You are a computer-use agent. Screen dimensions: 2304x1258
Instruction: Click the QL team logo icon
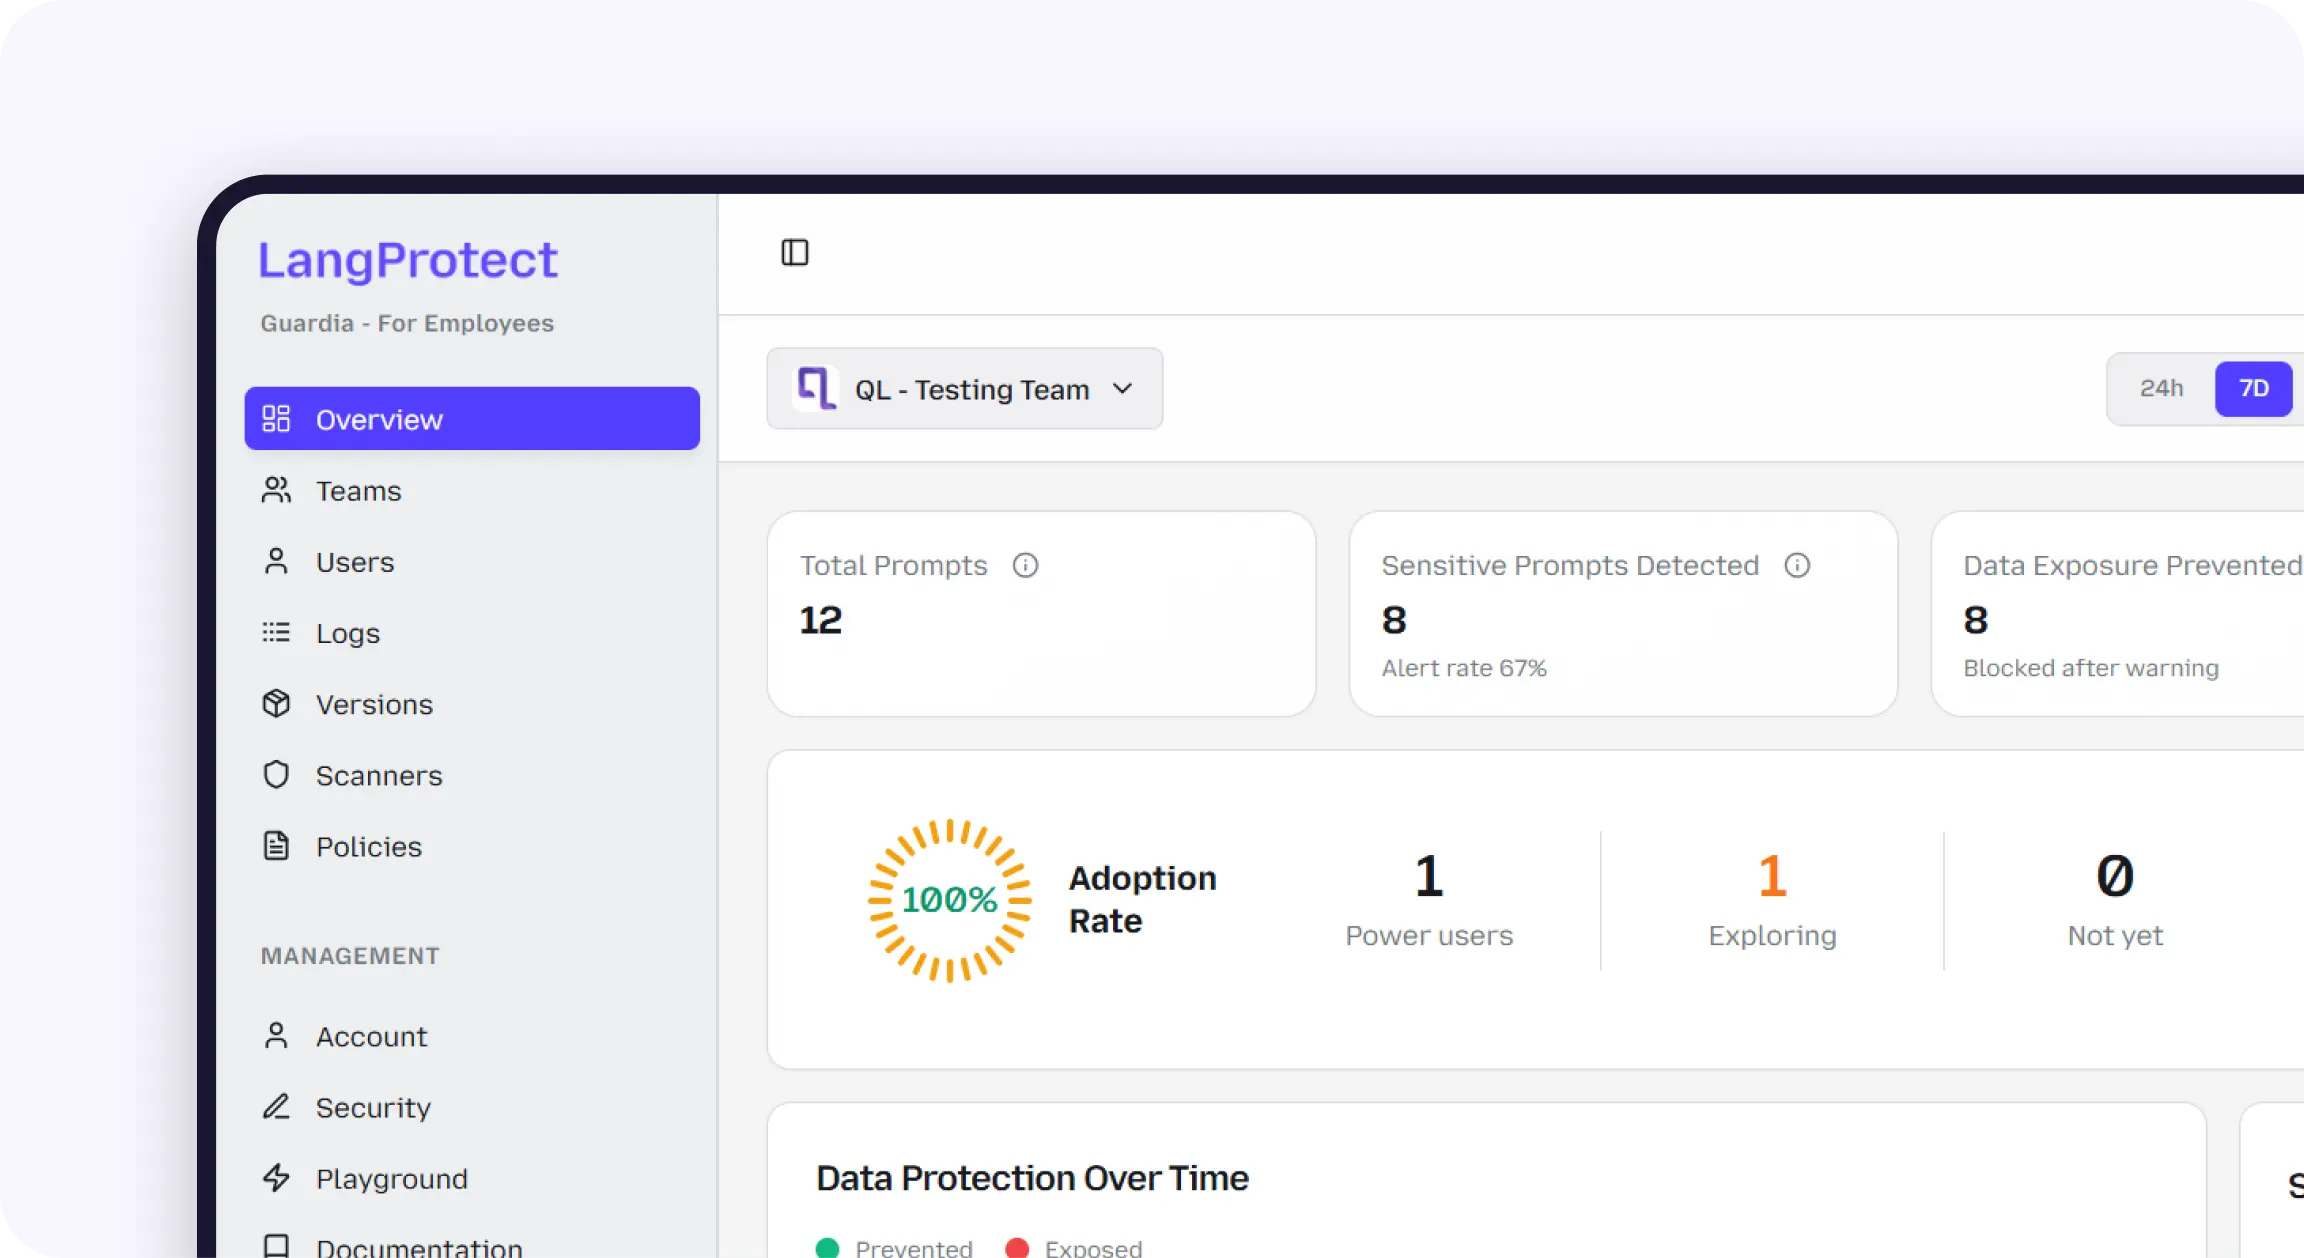tap(816, 388)
